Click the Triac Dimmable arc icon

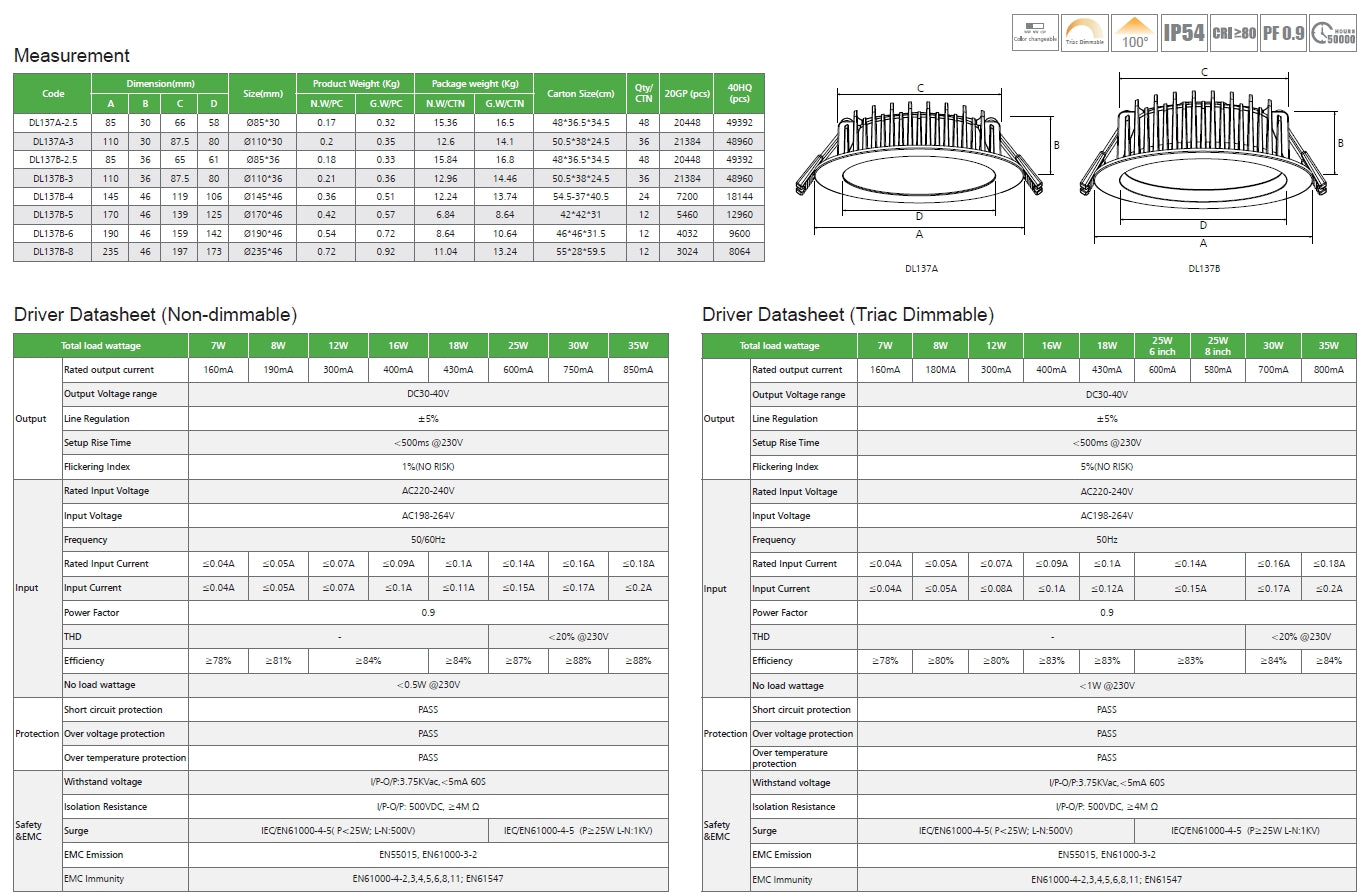[x=1084, y=32]
